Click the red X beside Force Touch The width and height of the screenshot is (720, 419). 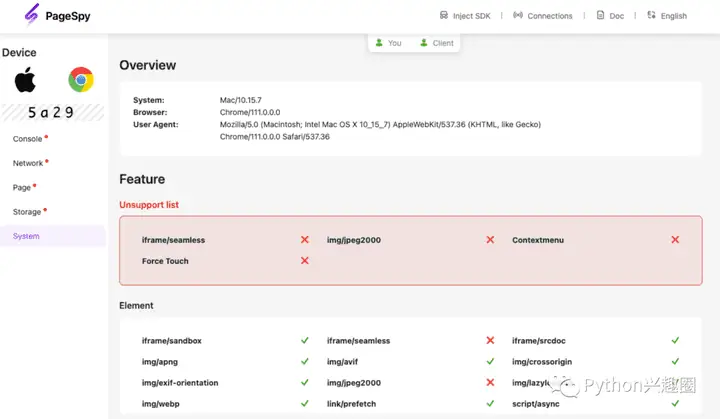[304, 260]
